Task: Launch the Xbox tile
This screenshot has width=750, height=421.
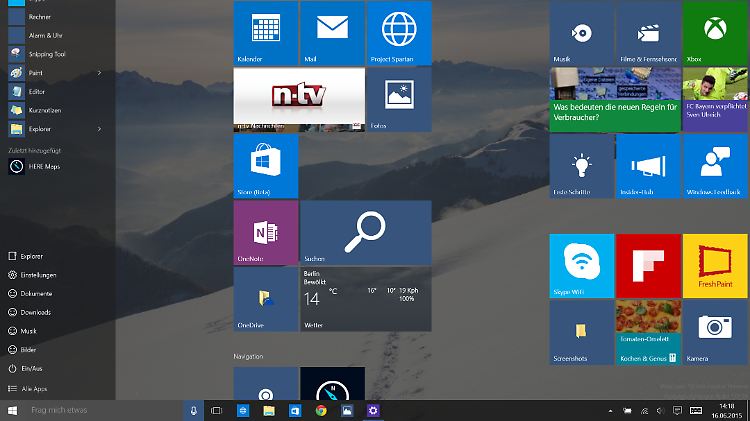Action: 715,33
